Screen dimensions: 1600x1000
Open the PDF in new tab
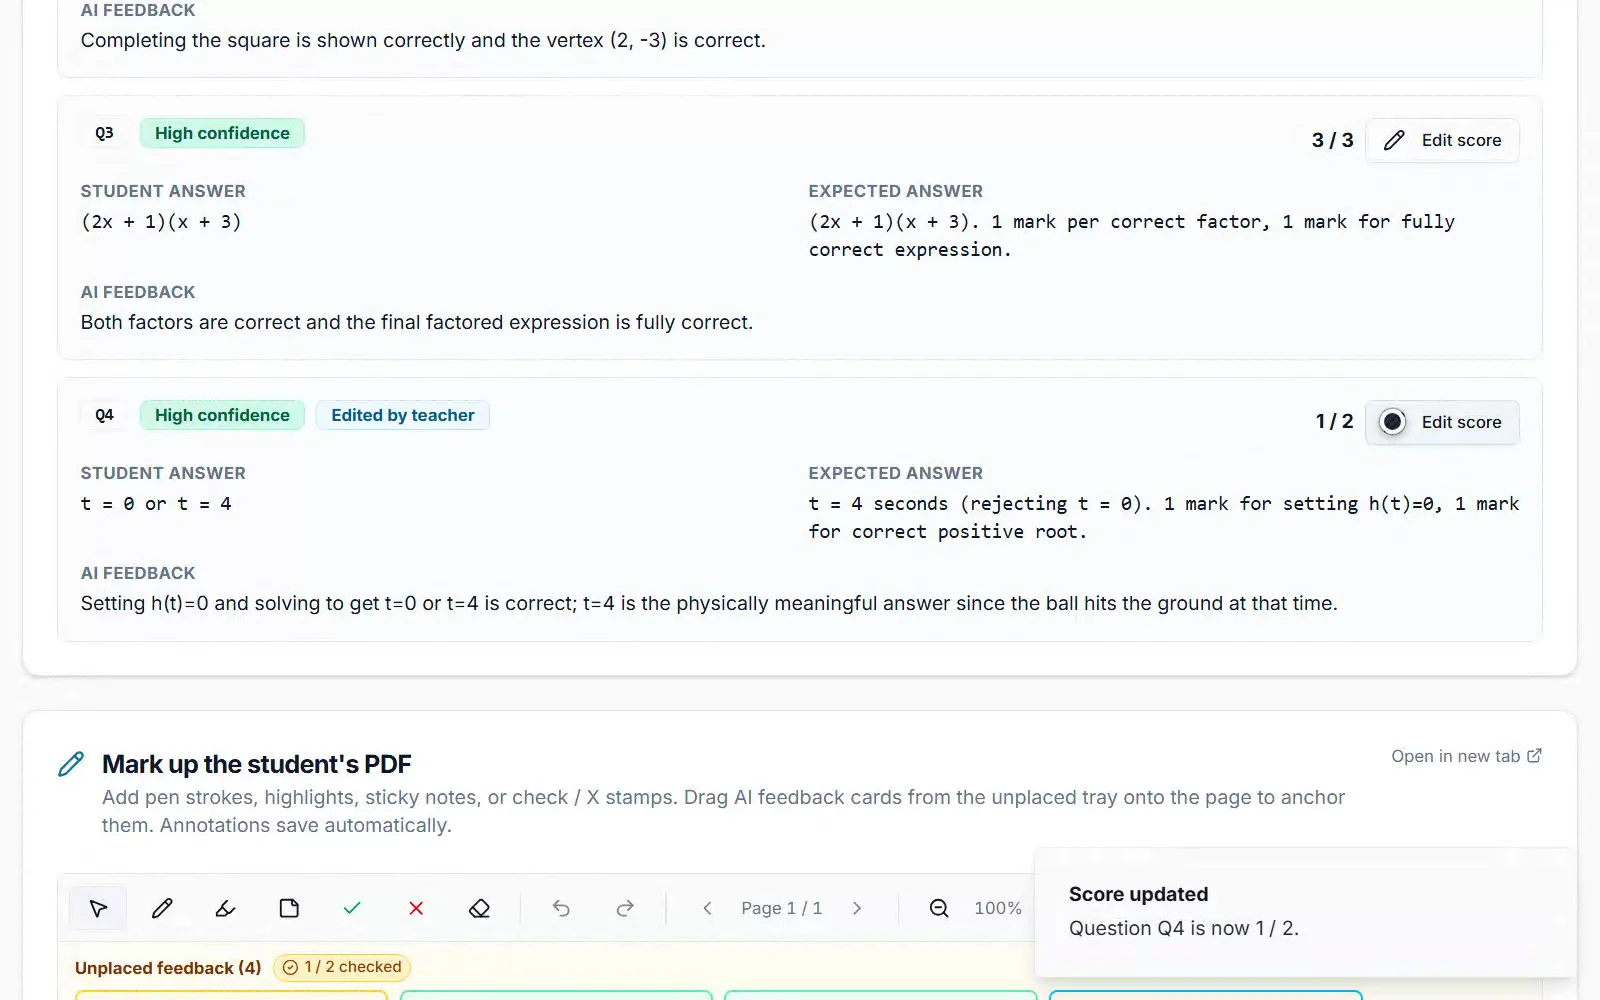(1467, 756)
